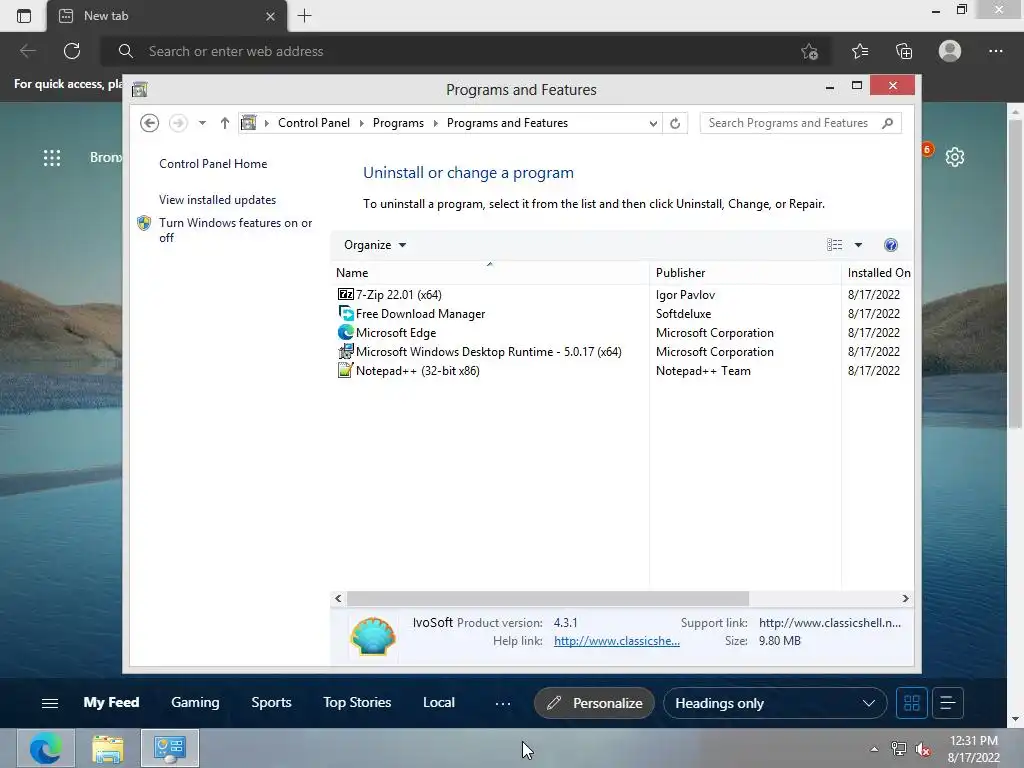Click the search magnifier in Programs and Features

point(888,123)
